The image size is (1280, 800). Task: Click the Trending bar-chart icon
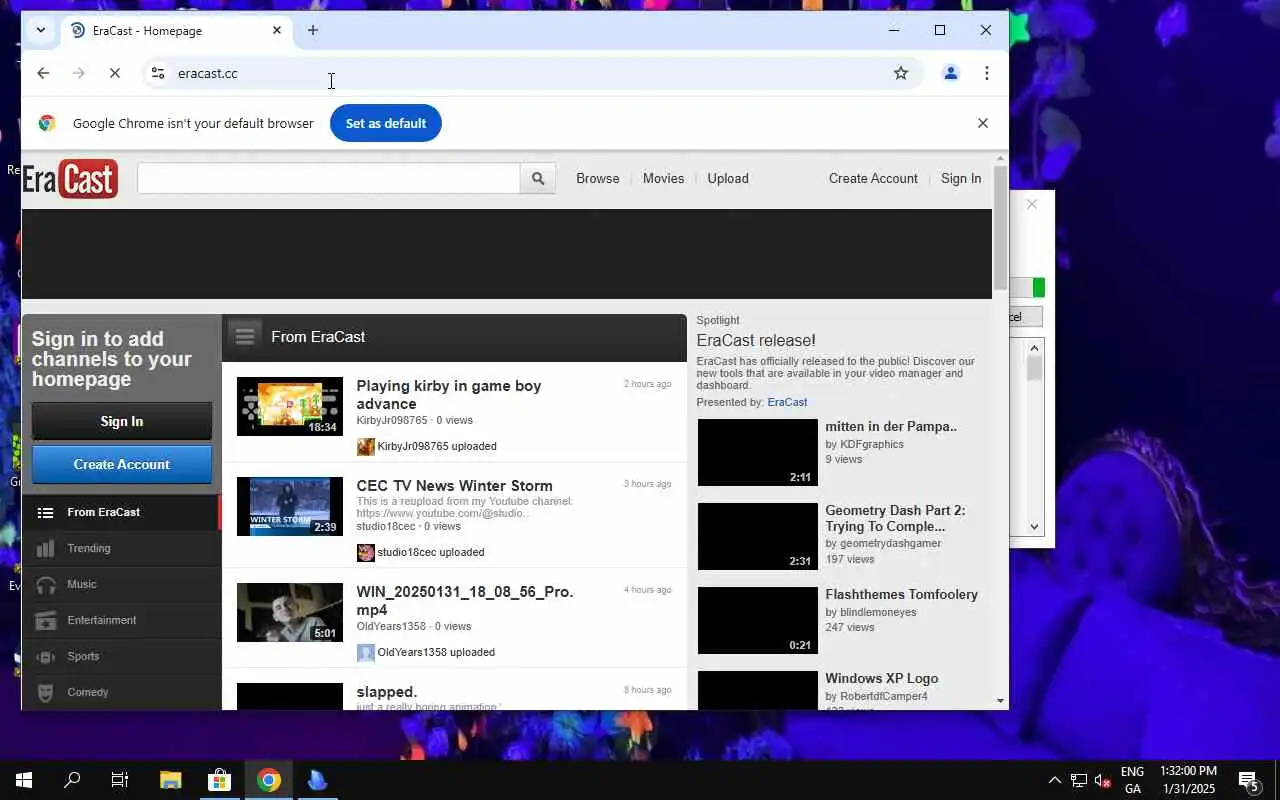point(45,548)
